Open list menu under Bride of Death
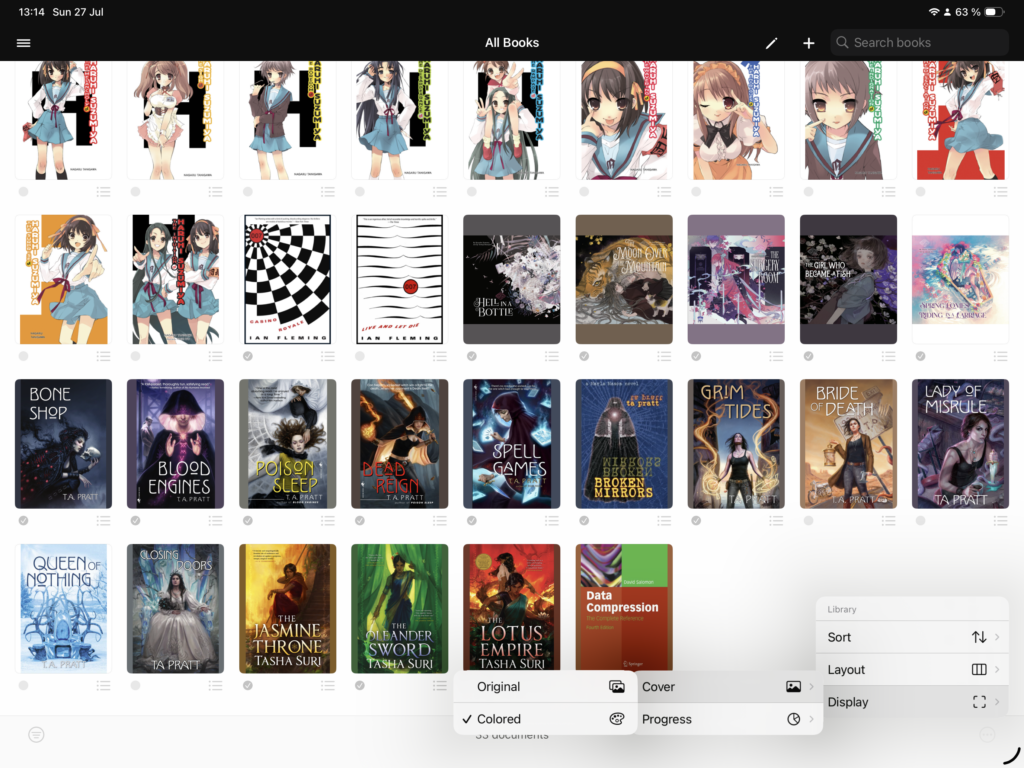The width and height of the screenshot is (1024, 768). click(x=888, y=520)
